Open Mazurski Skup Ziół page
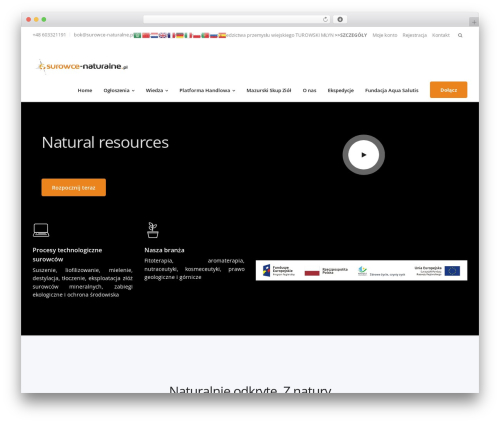500x423 pixels. coord(269,90)
